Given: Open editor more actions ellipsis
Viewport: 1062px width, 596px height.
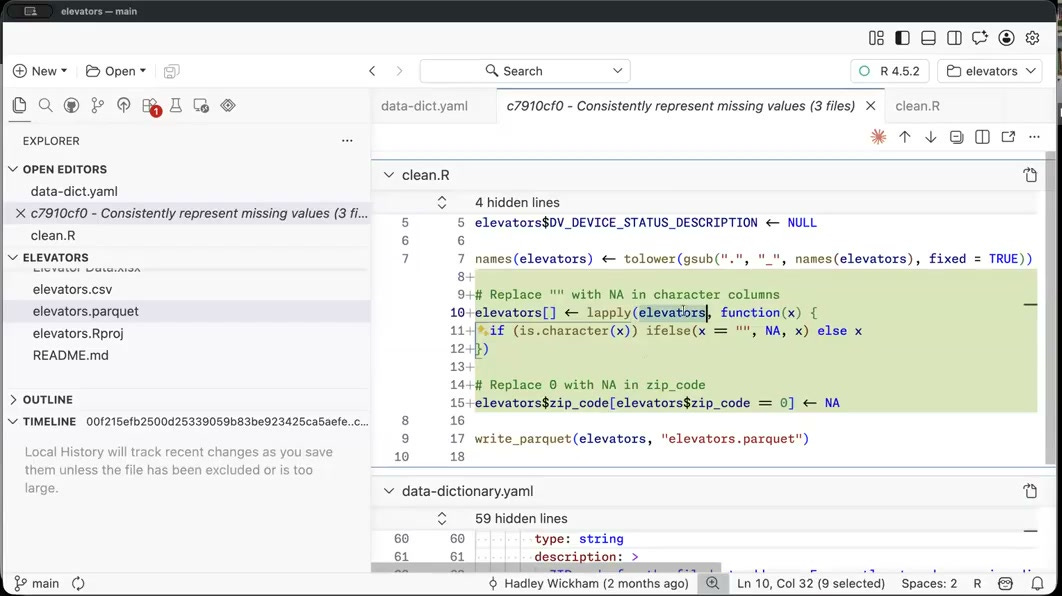Looking at the screenshot, I should click(1034, 137).
